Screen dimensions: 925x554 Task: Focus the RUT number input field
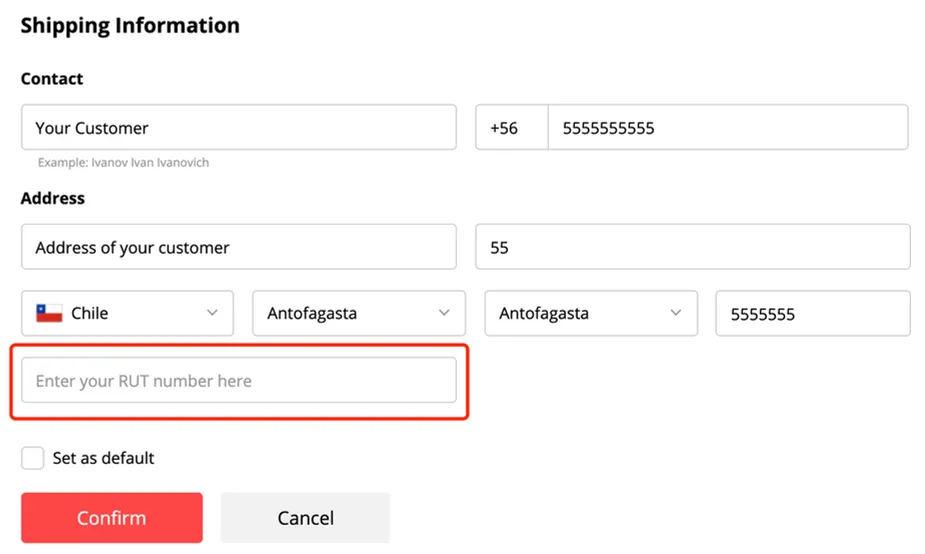pos(239,381)
